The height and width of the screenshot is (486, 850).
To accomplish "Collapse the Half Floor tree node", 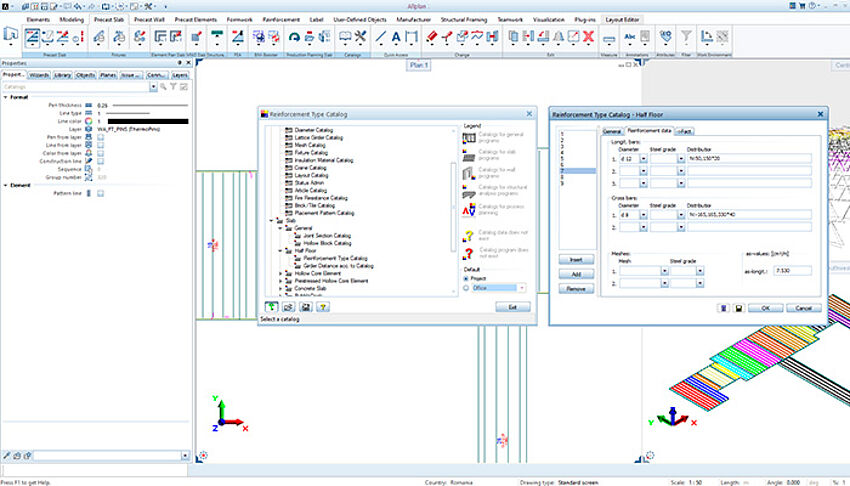I will click(279, 250).
